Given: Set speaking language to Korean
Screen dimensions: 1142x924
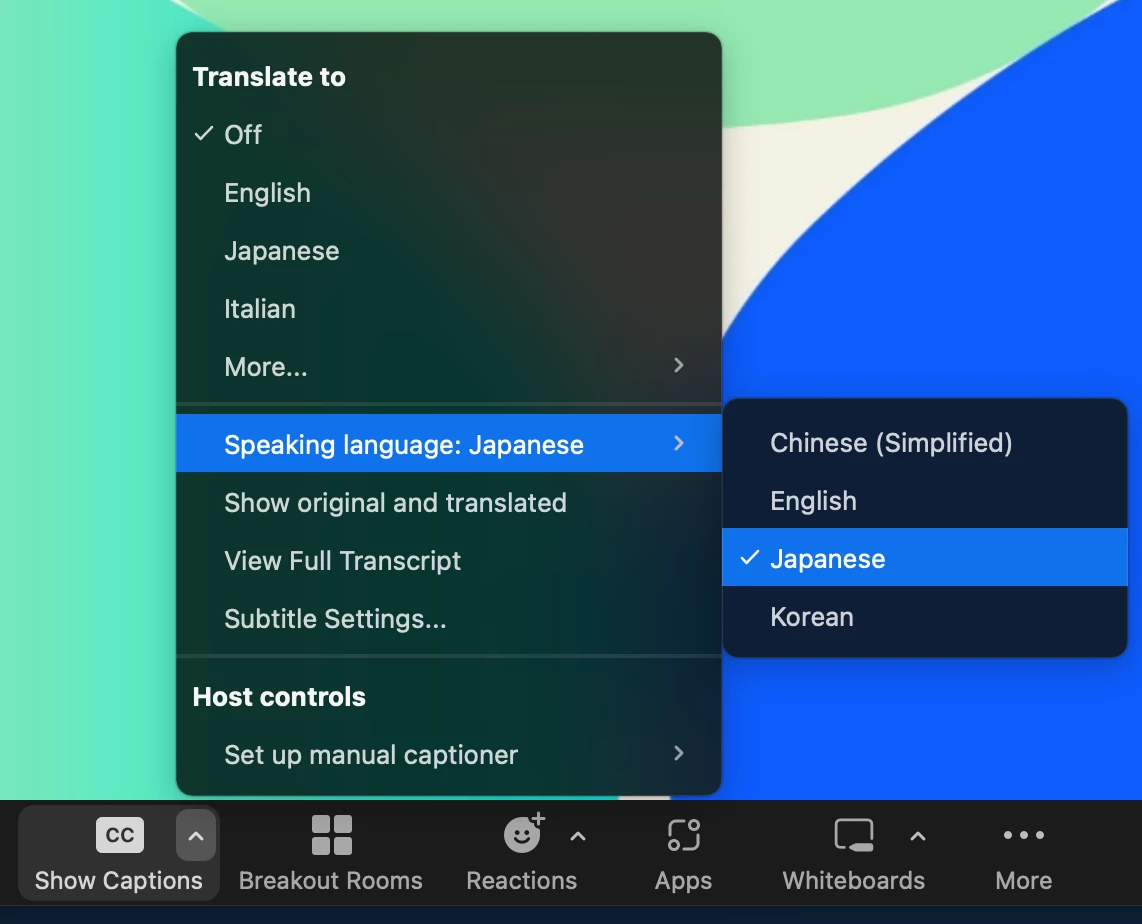Looking at the screenshot, I should click(925, 617).
